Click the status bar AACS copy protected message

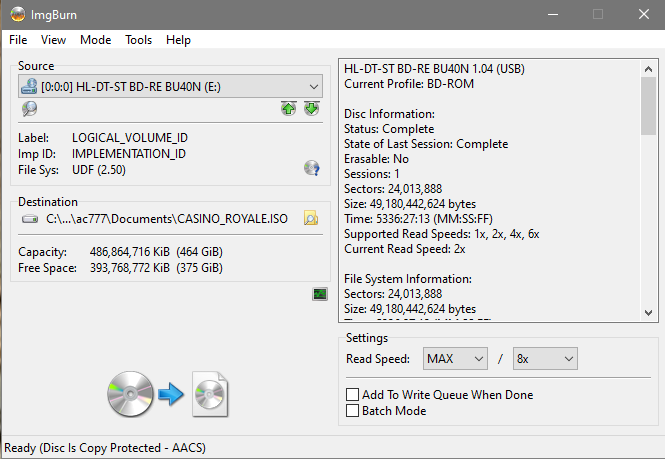pos(105,448)
